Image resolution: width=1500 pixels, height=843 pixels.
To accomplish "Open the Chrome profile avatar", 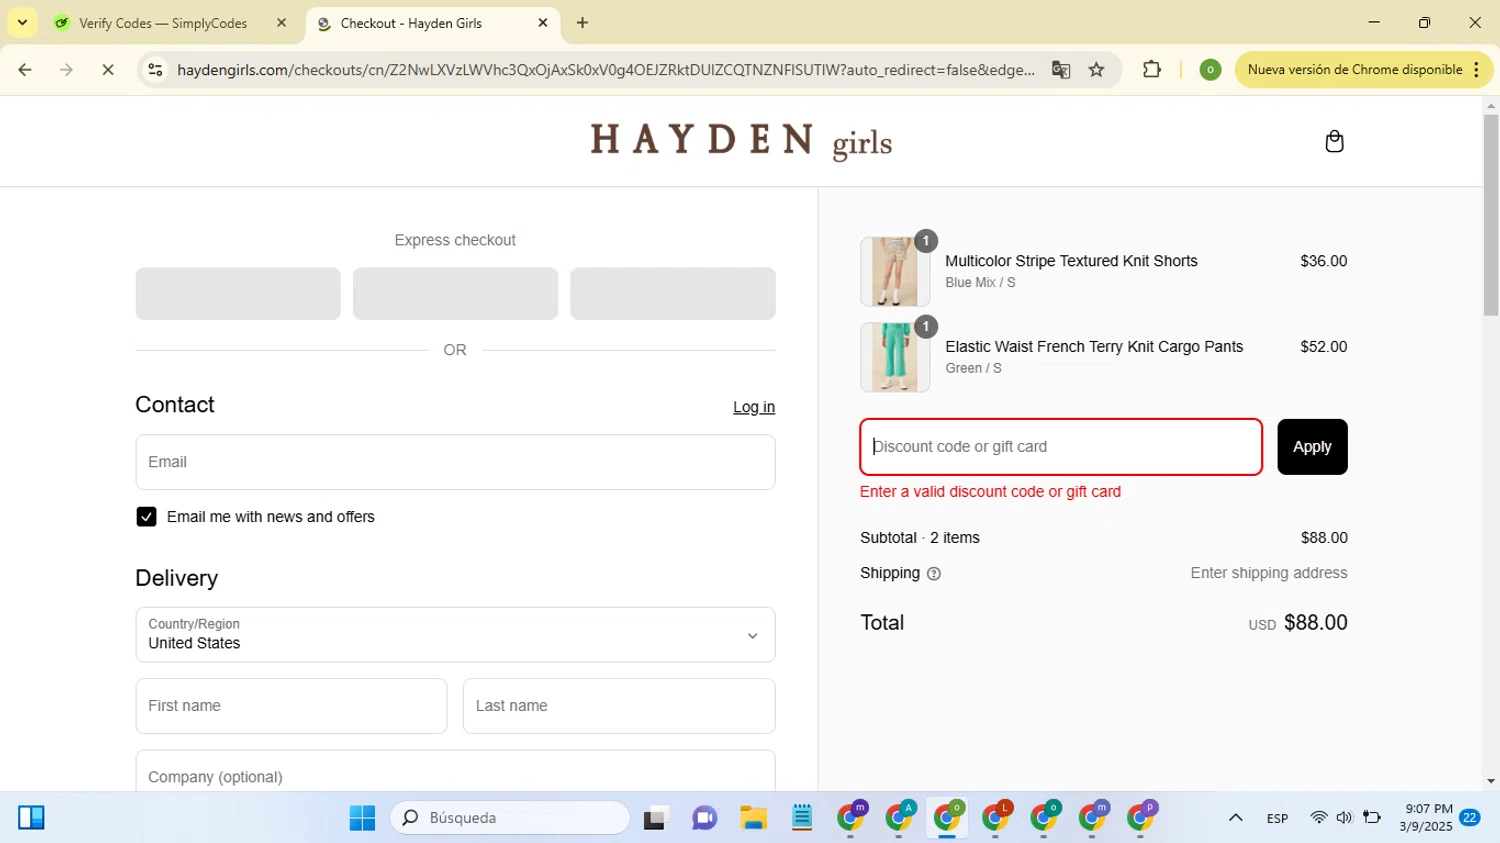I will pyautogui.click(x=1210, y=70).
